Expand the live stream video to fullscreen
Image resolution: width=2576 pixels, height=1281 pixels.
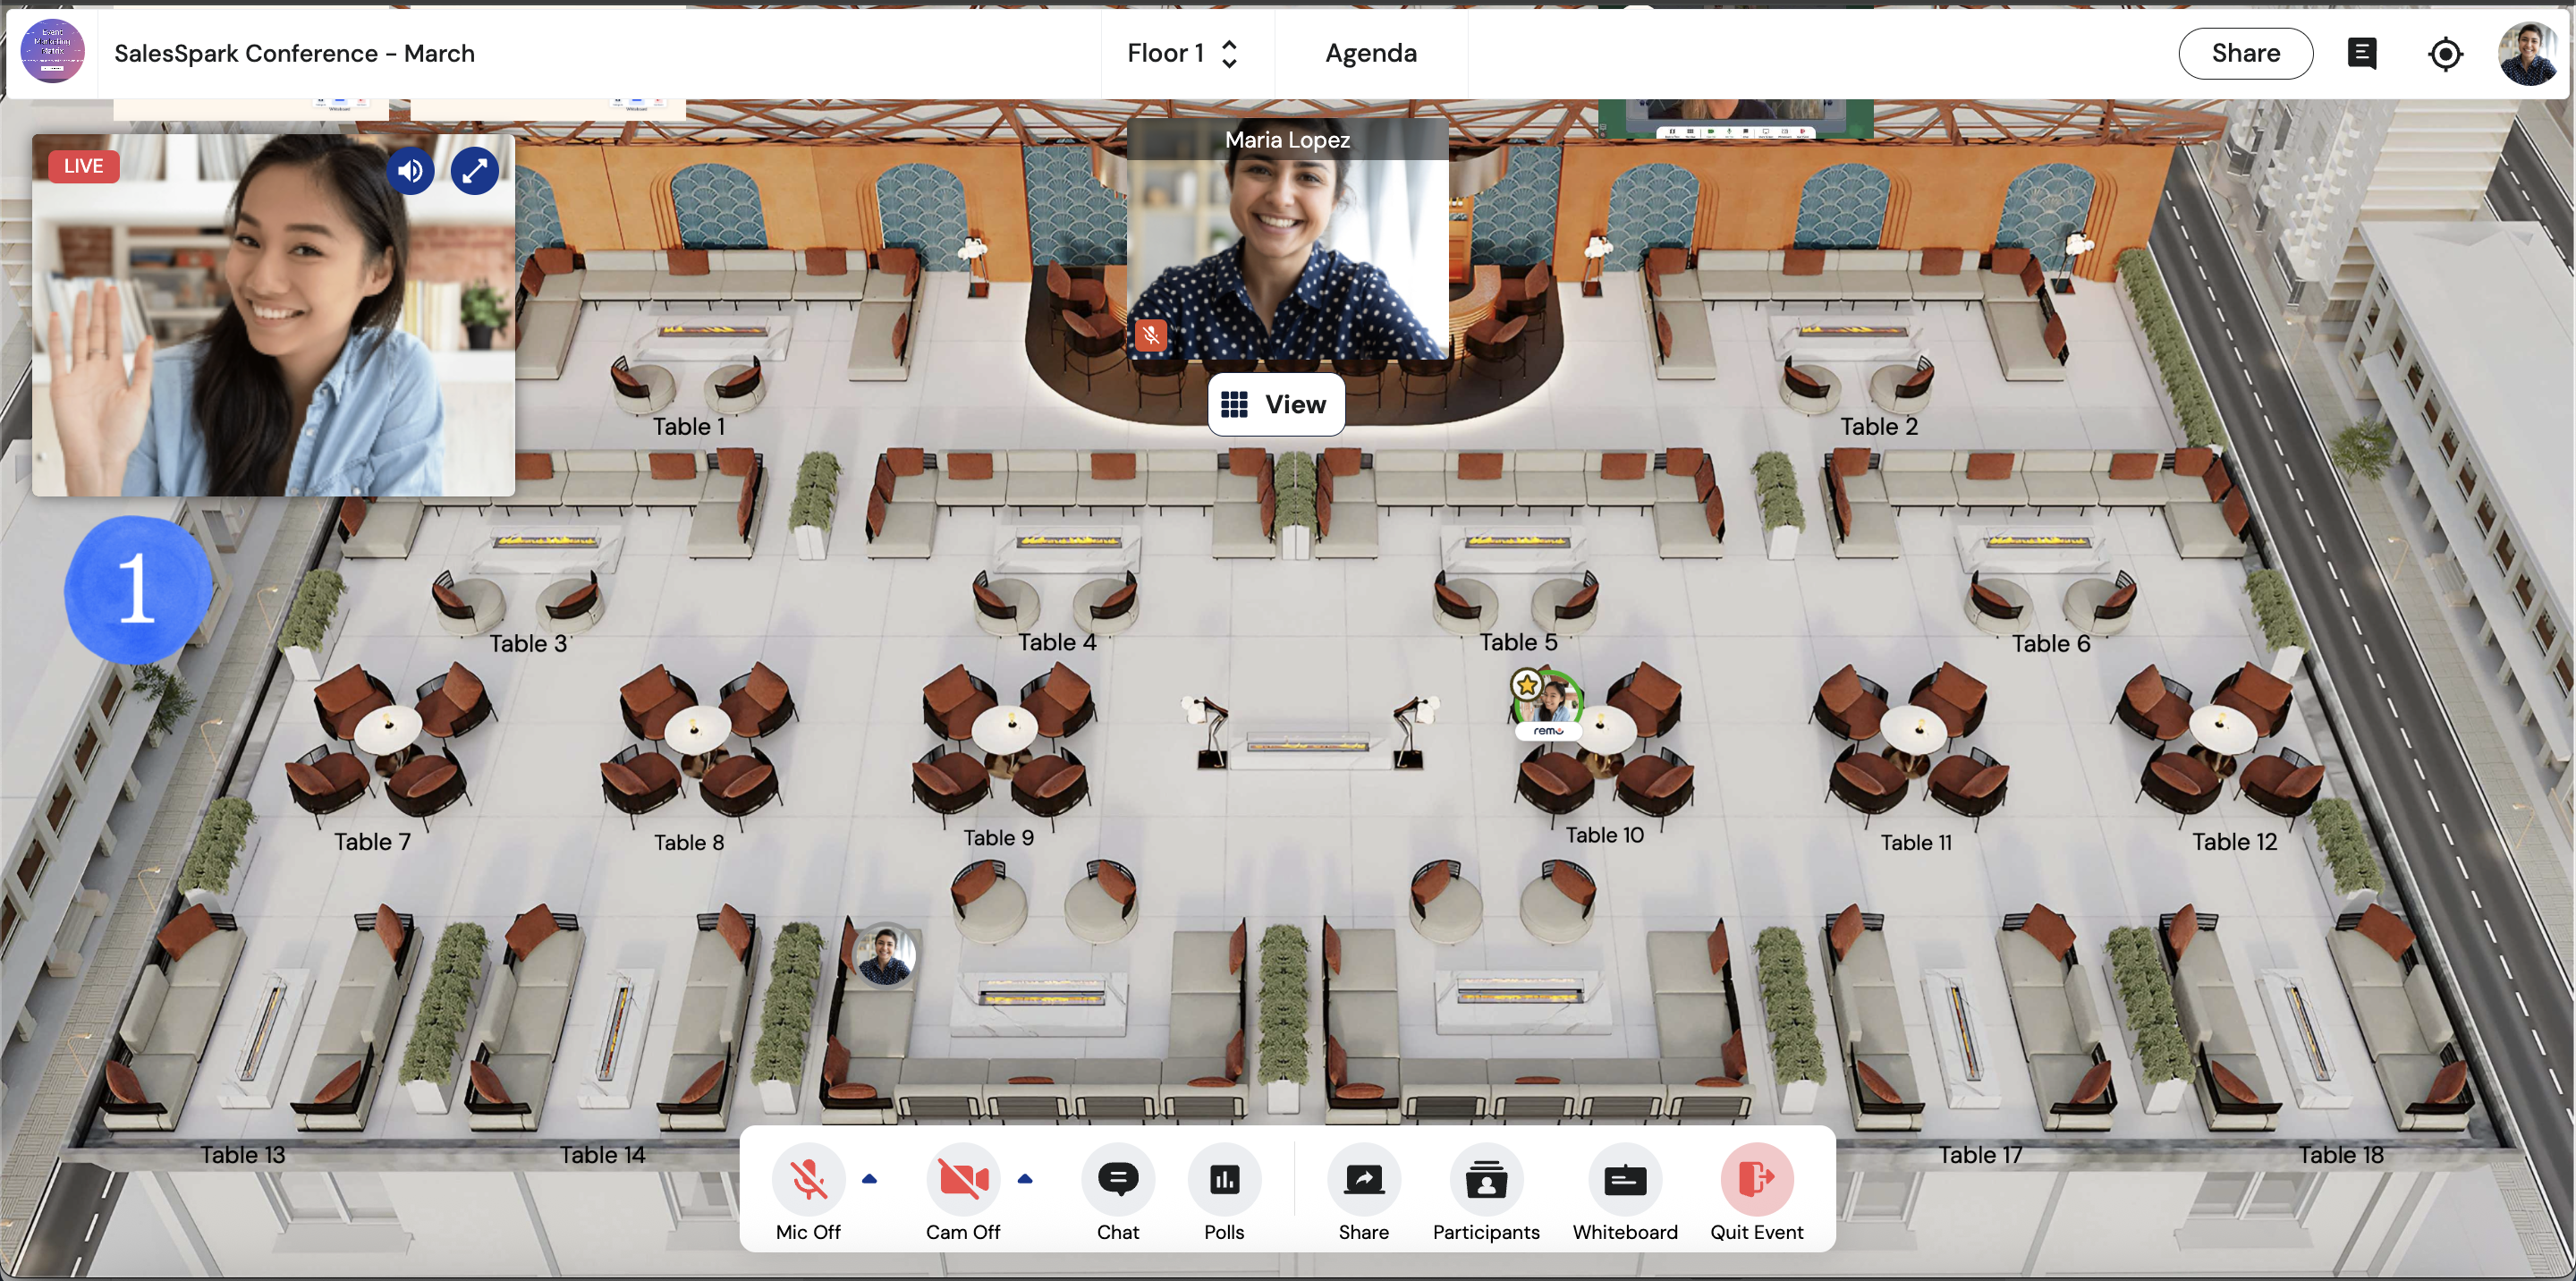(474, 171)
